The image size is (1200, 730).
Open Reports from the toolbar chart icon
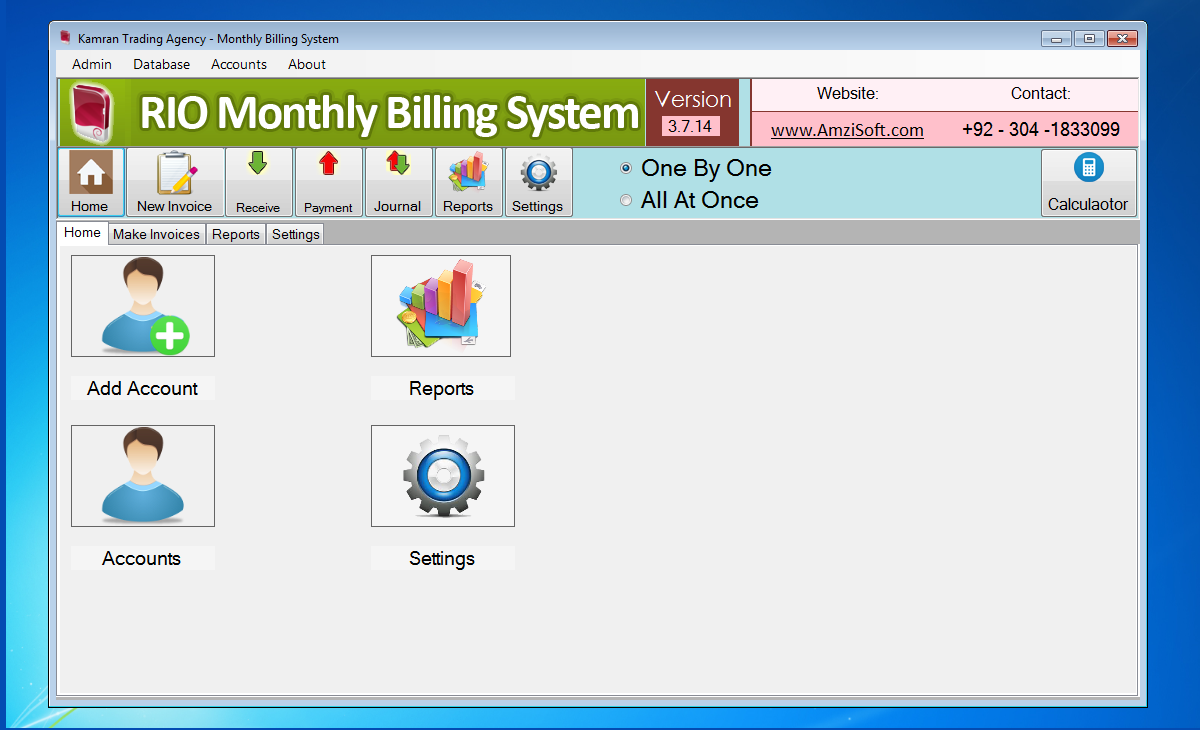(469, 181)
